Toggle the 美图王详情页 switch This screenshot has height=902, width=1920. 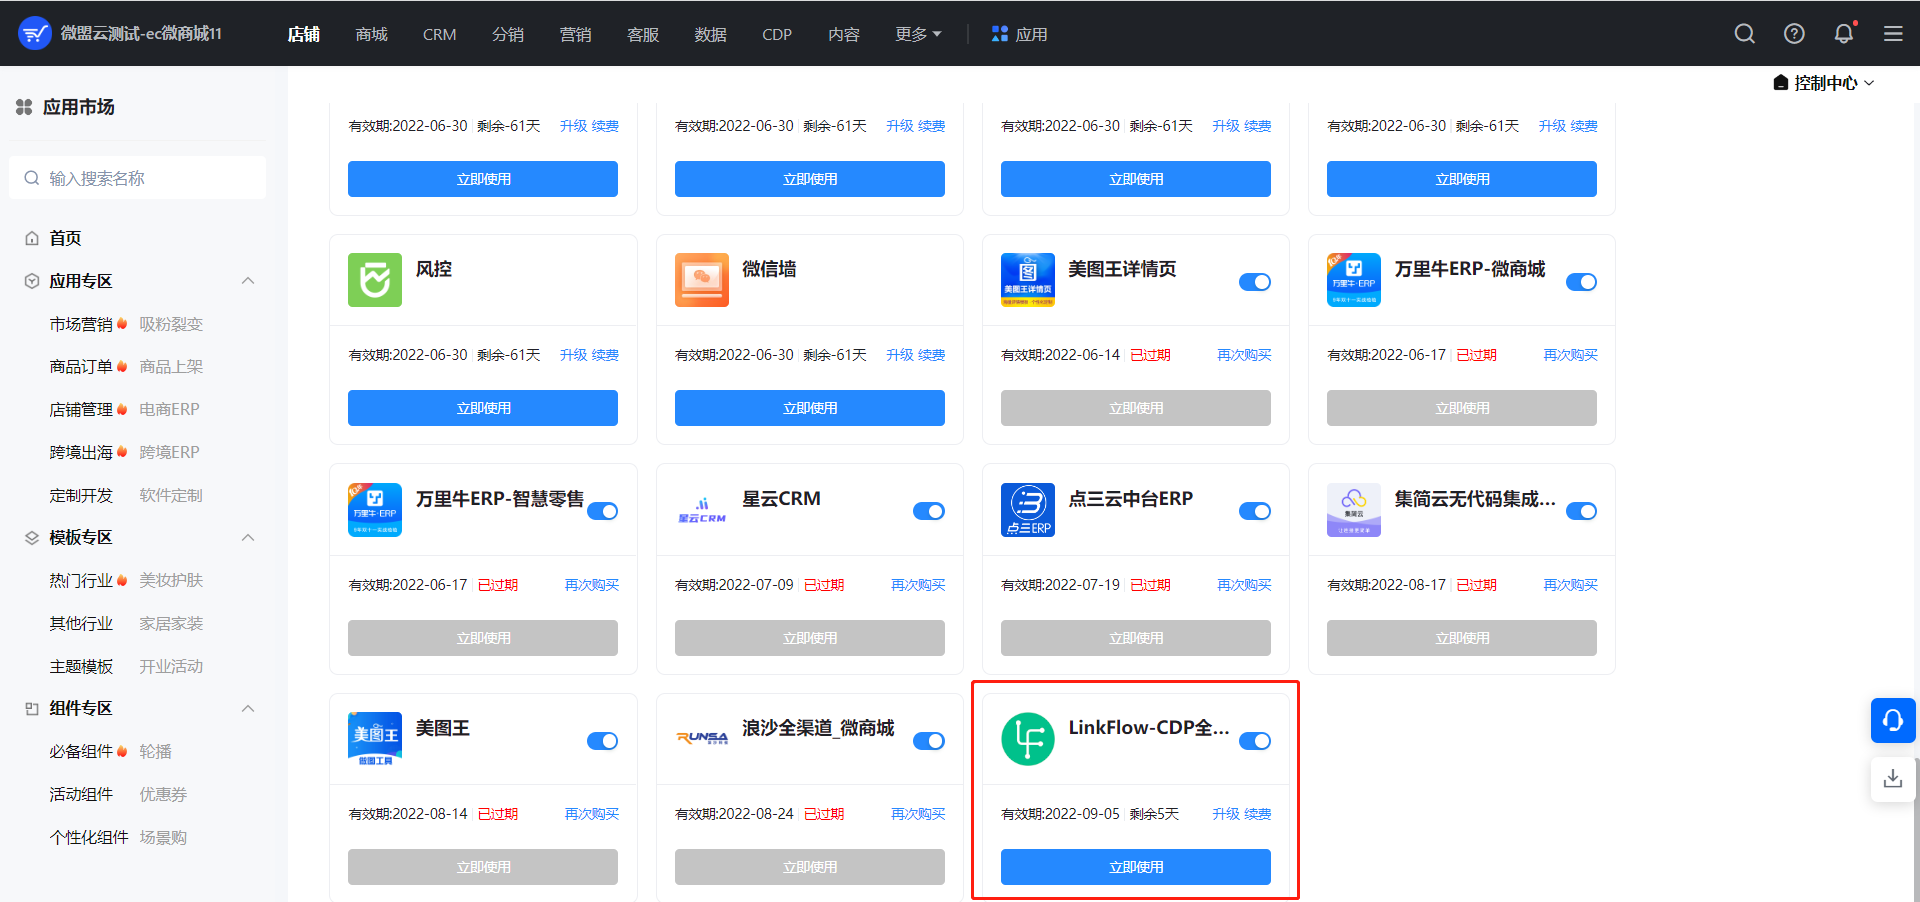(x=1255, y=282)
